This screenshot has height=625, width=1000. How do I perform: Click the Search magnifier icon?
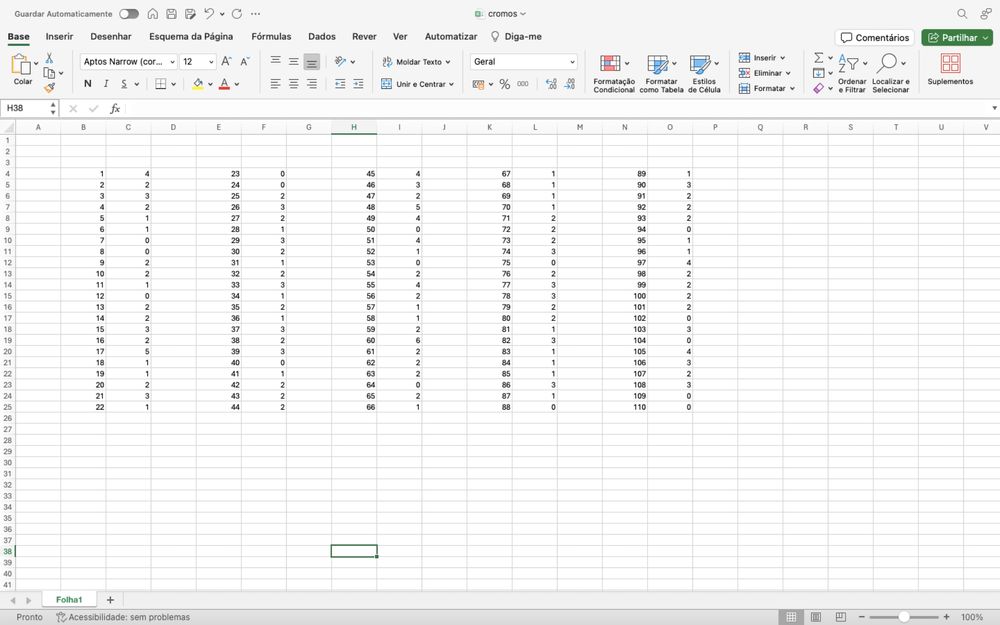(962, 13)
